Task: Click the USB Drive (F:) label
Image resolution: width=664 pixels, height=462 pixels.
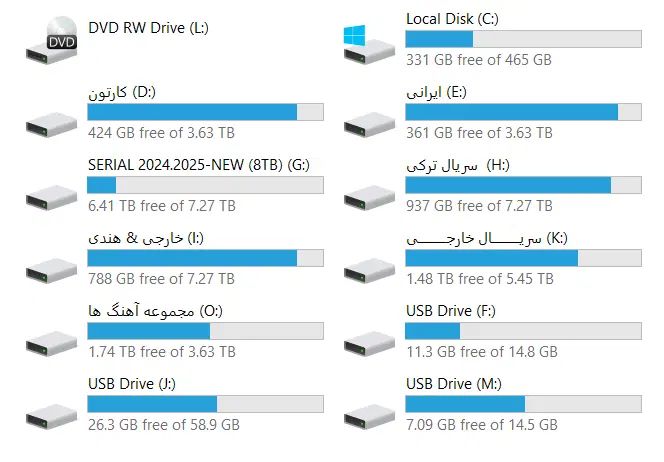Action: pyautogui.click(x=451, y=311)
